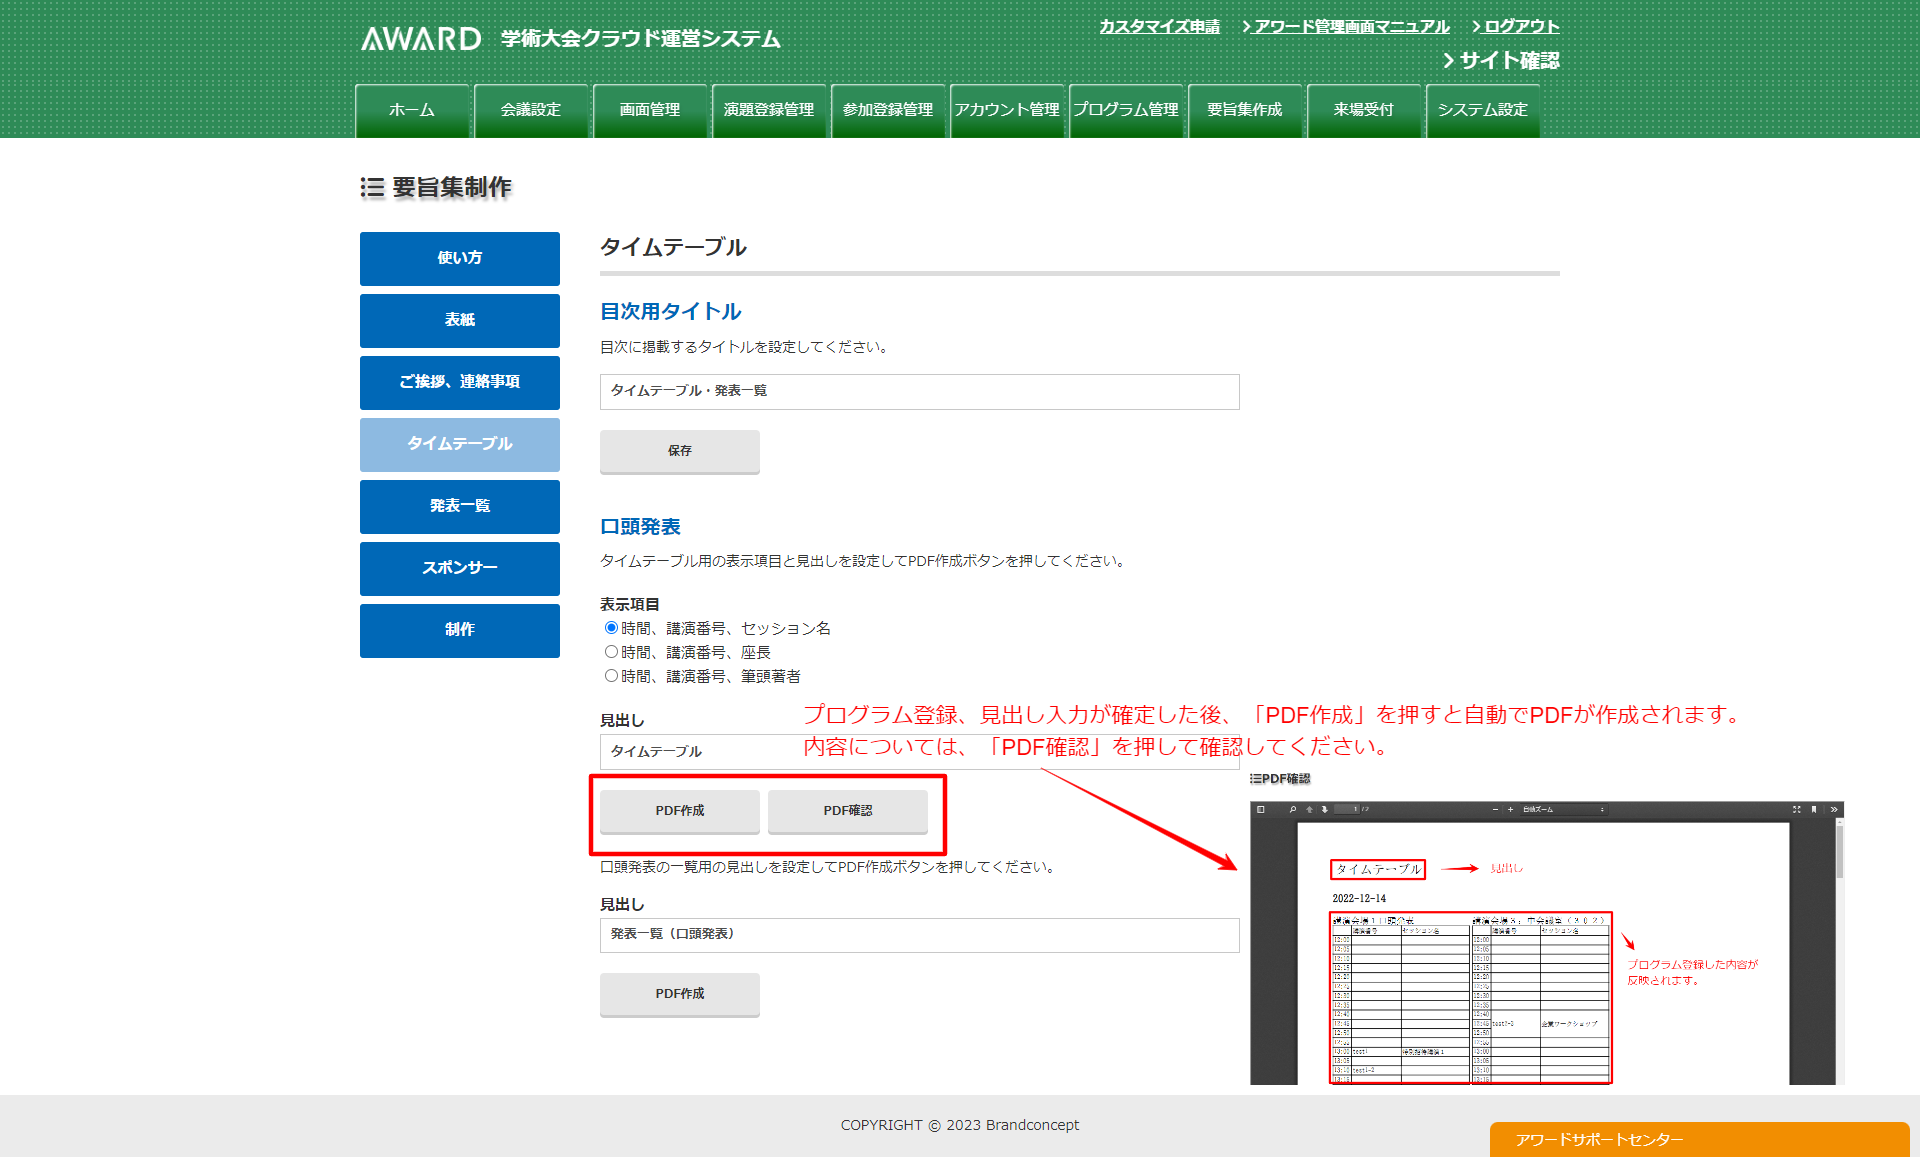Open the 自動ズーム zoom dropdown
1920x1158 pixels.
tap(1562, 809)
